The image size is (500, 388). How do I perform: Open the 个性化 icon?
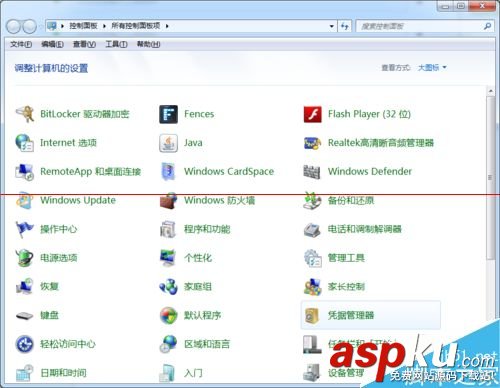[169, 258]
